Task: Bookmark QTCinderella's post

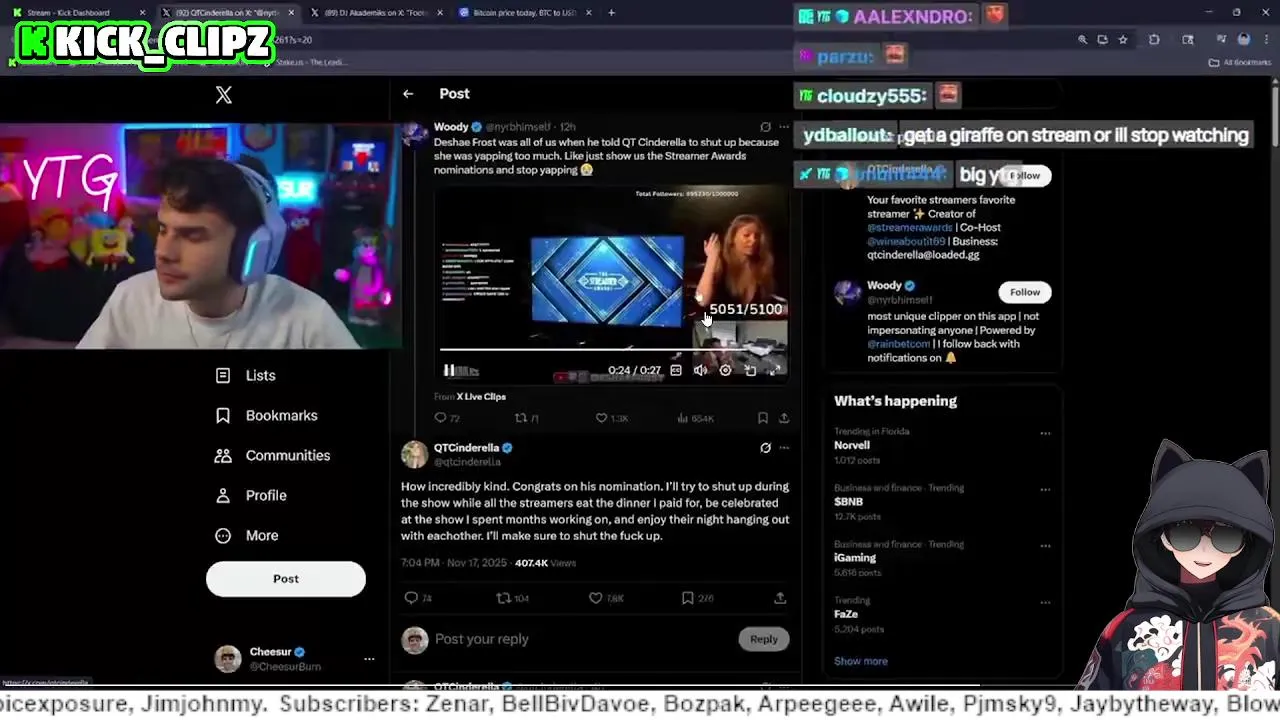Action: pyautogui.click(x=697, y=598)
